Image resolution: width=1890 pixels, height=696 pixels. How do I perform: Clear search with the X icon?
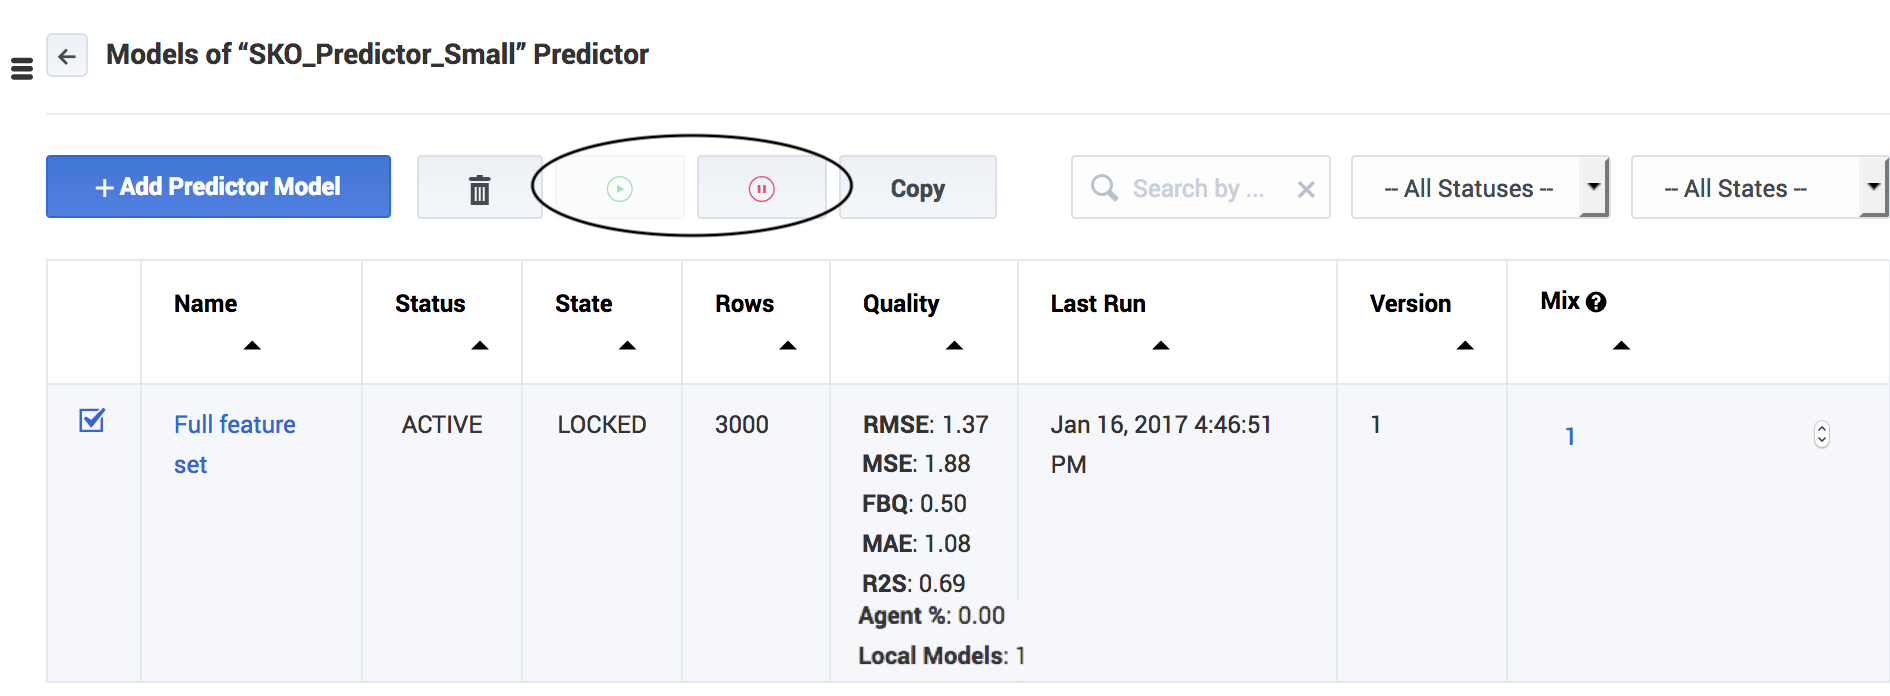1306,189
